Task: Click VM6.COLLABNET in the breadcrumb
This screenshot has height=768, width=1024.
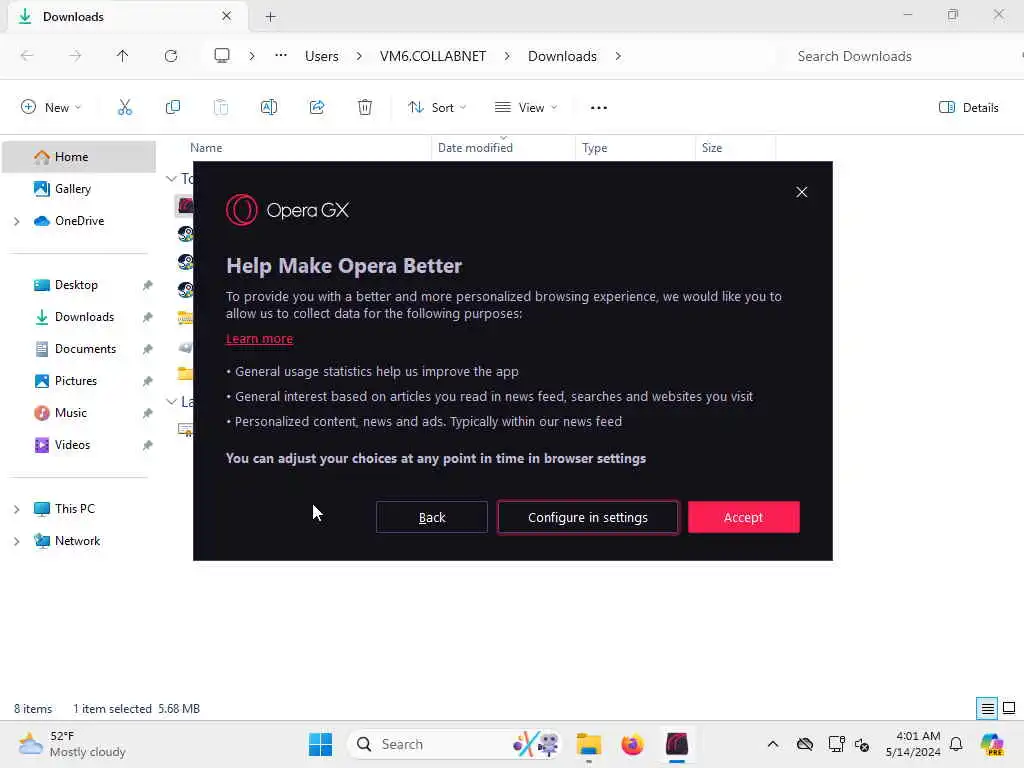Action: click(433, 56)
